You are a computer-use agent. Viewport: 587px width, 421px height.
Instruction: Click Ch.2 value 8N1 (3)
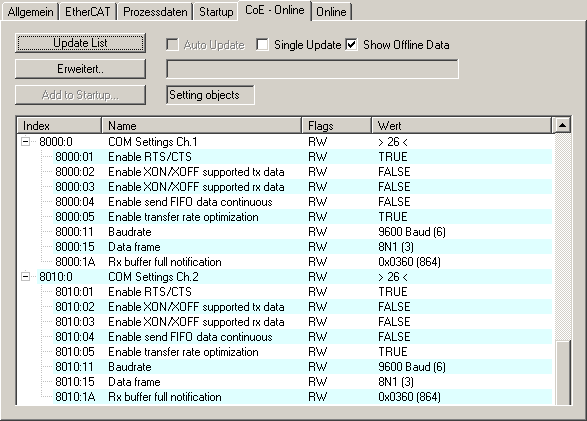tap(396, 382)
